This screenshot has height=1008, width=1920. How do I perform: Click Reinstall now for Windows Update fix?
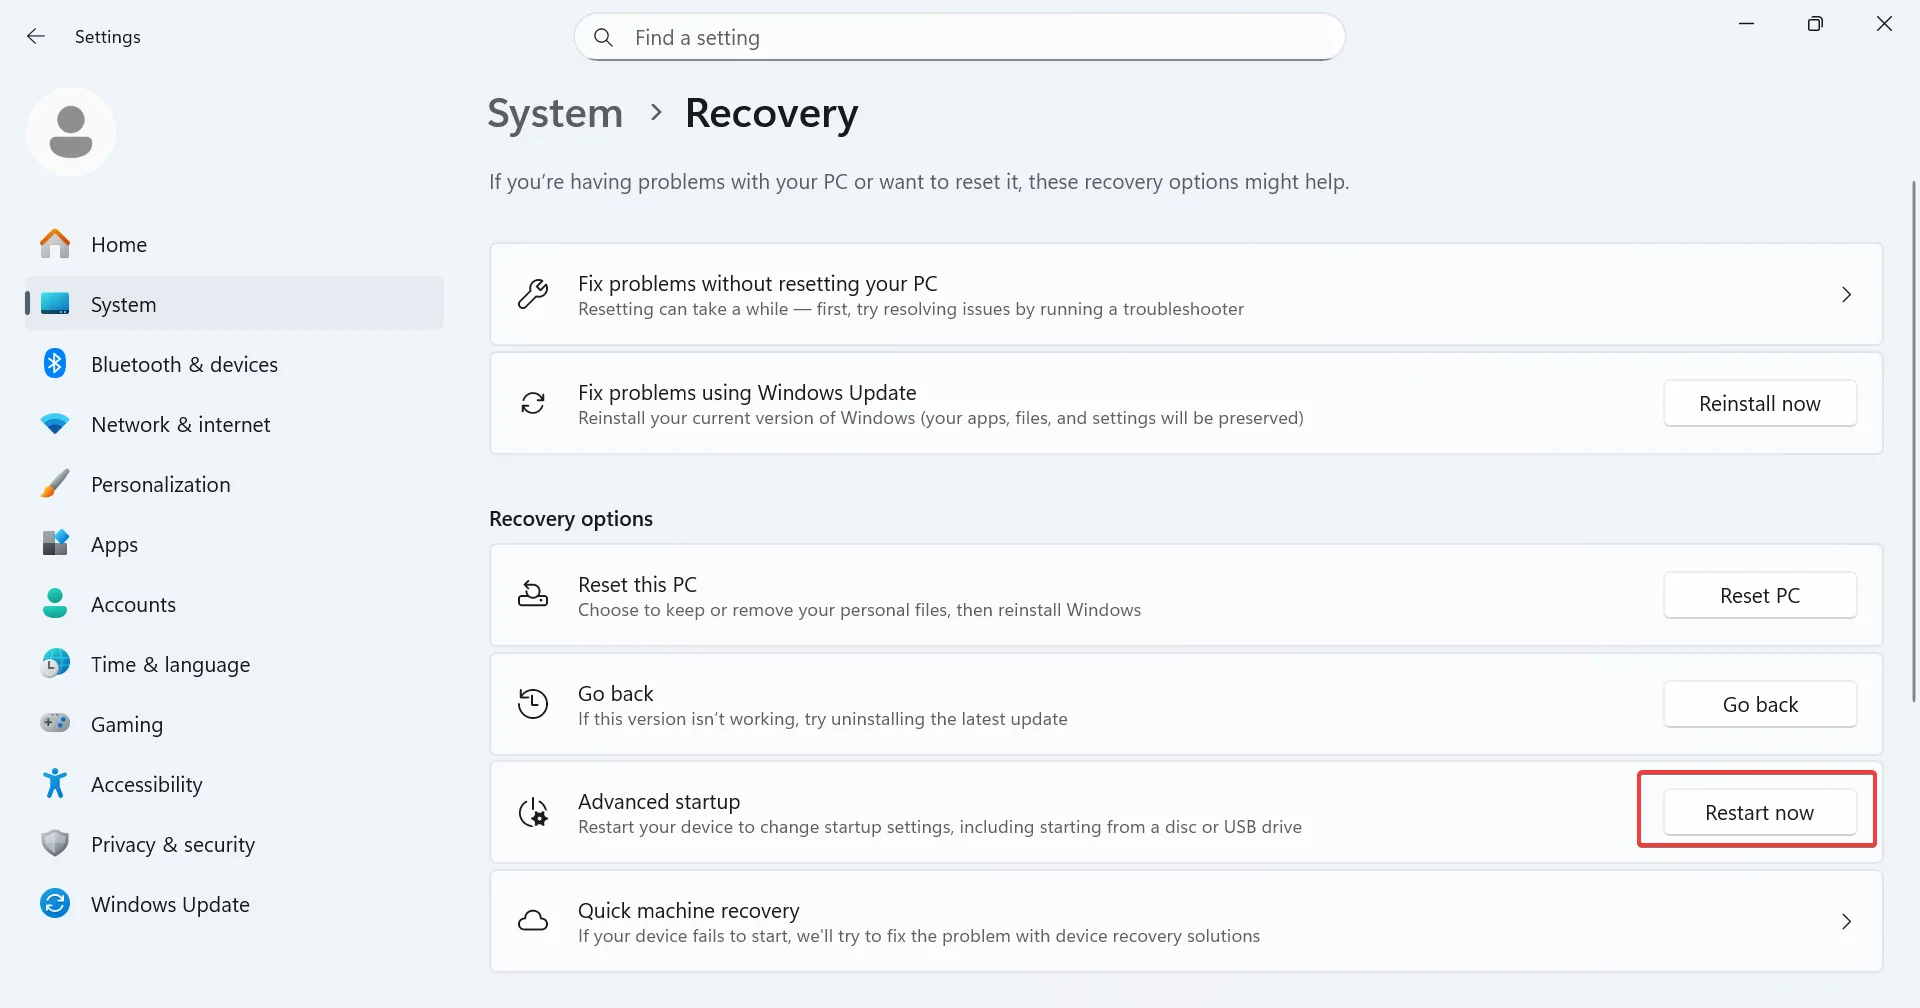(x=1759, y=403)
